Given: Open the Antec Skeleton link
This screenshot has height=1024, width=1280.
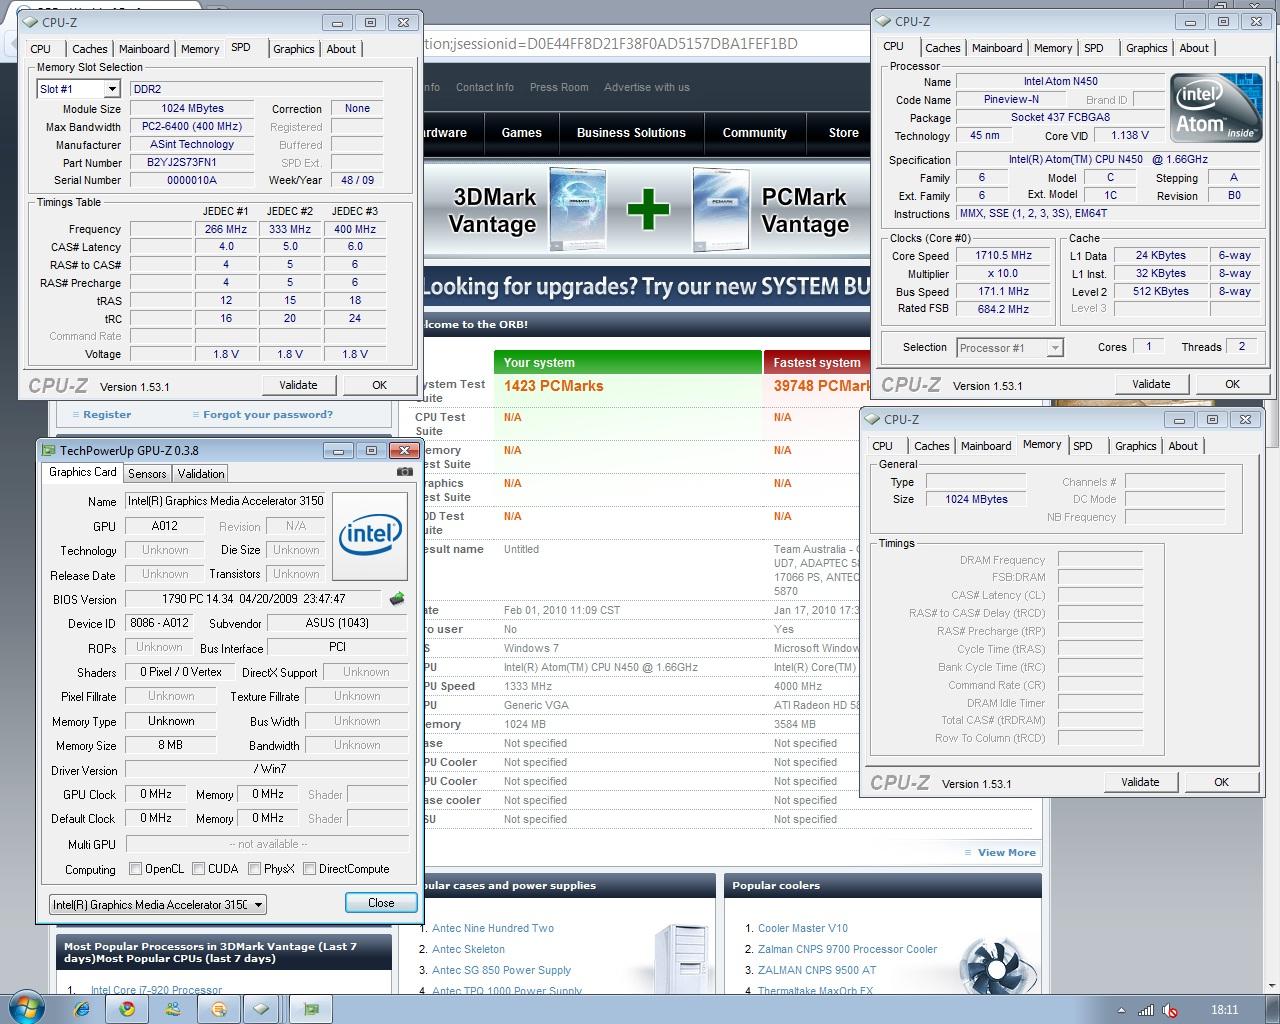Looking at the screenshot, I should coord(468,949).
